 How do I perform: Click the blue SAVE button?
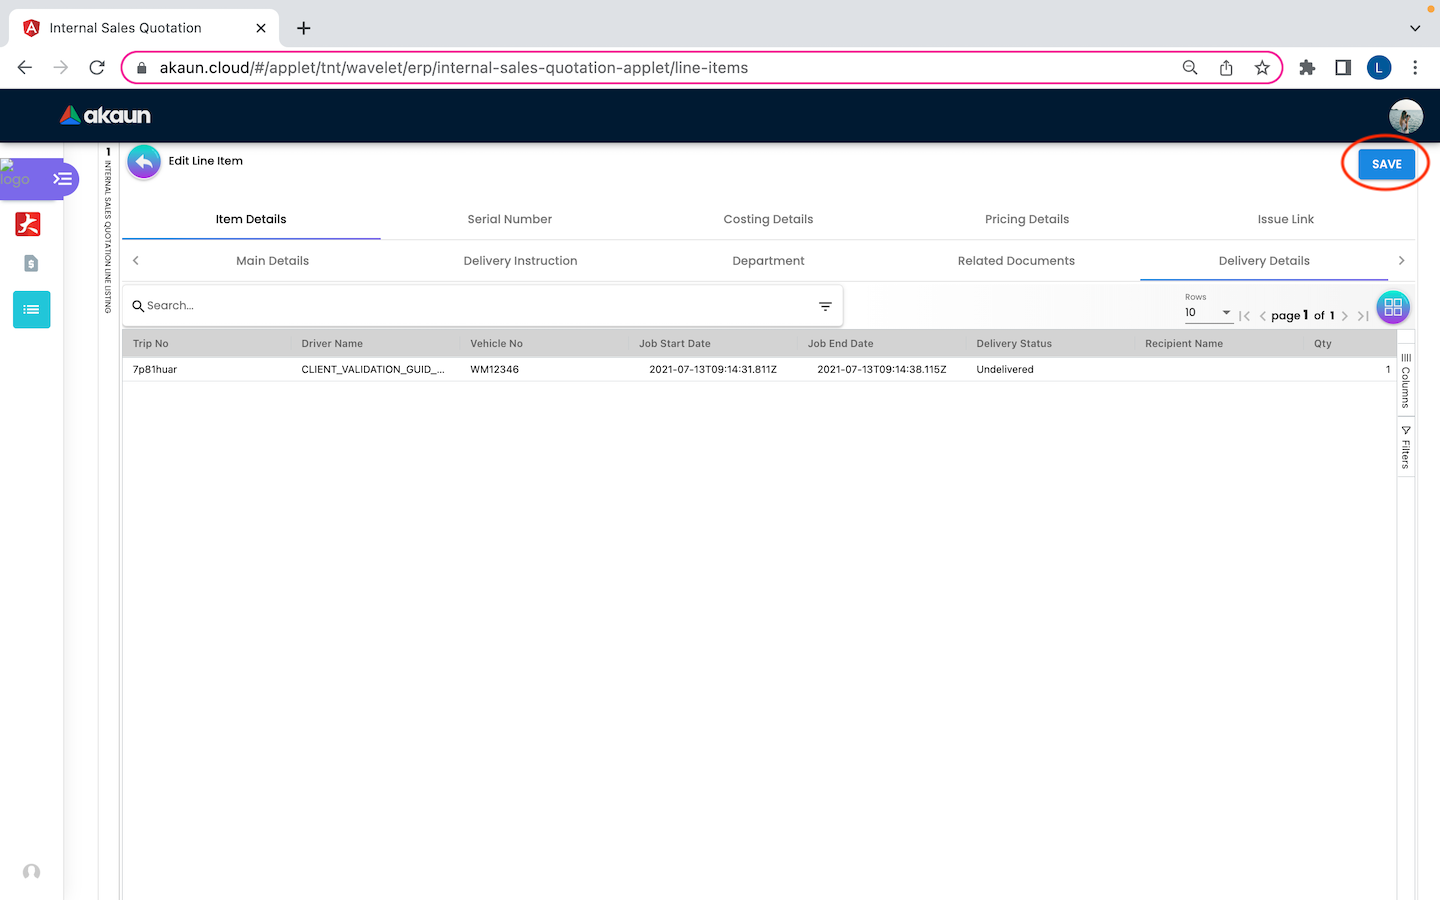pos(1386,164)
